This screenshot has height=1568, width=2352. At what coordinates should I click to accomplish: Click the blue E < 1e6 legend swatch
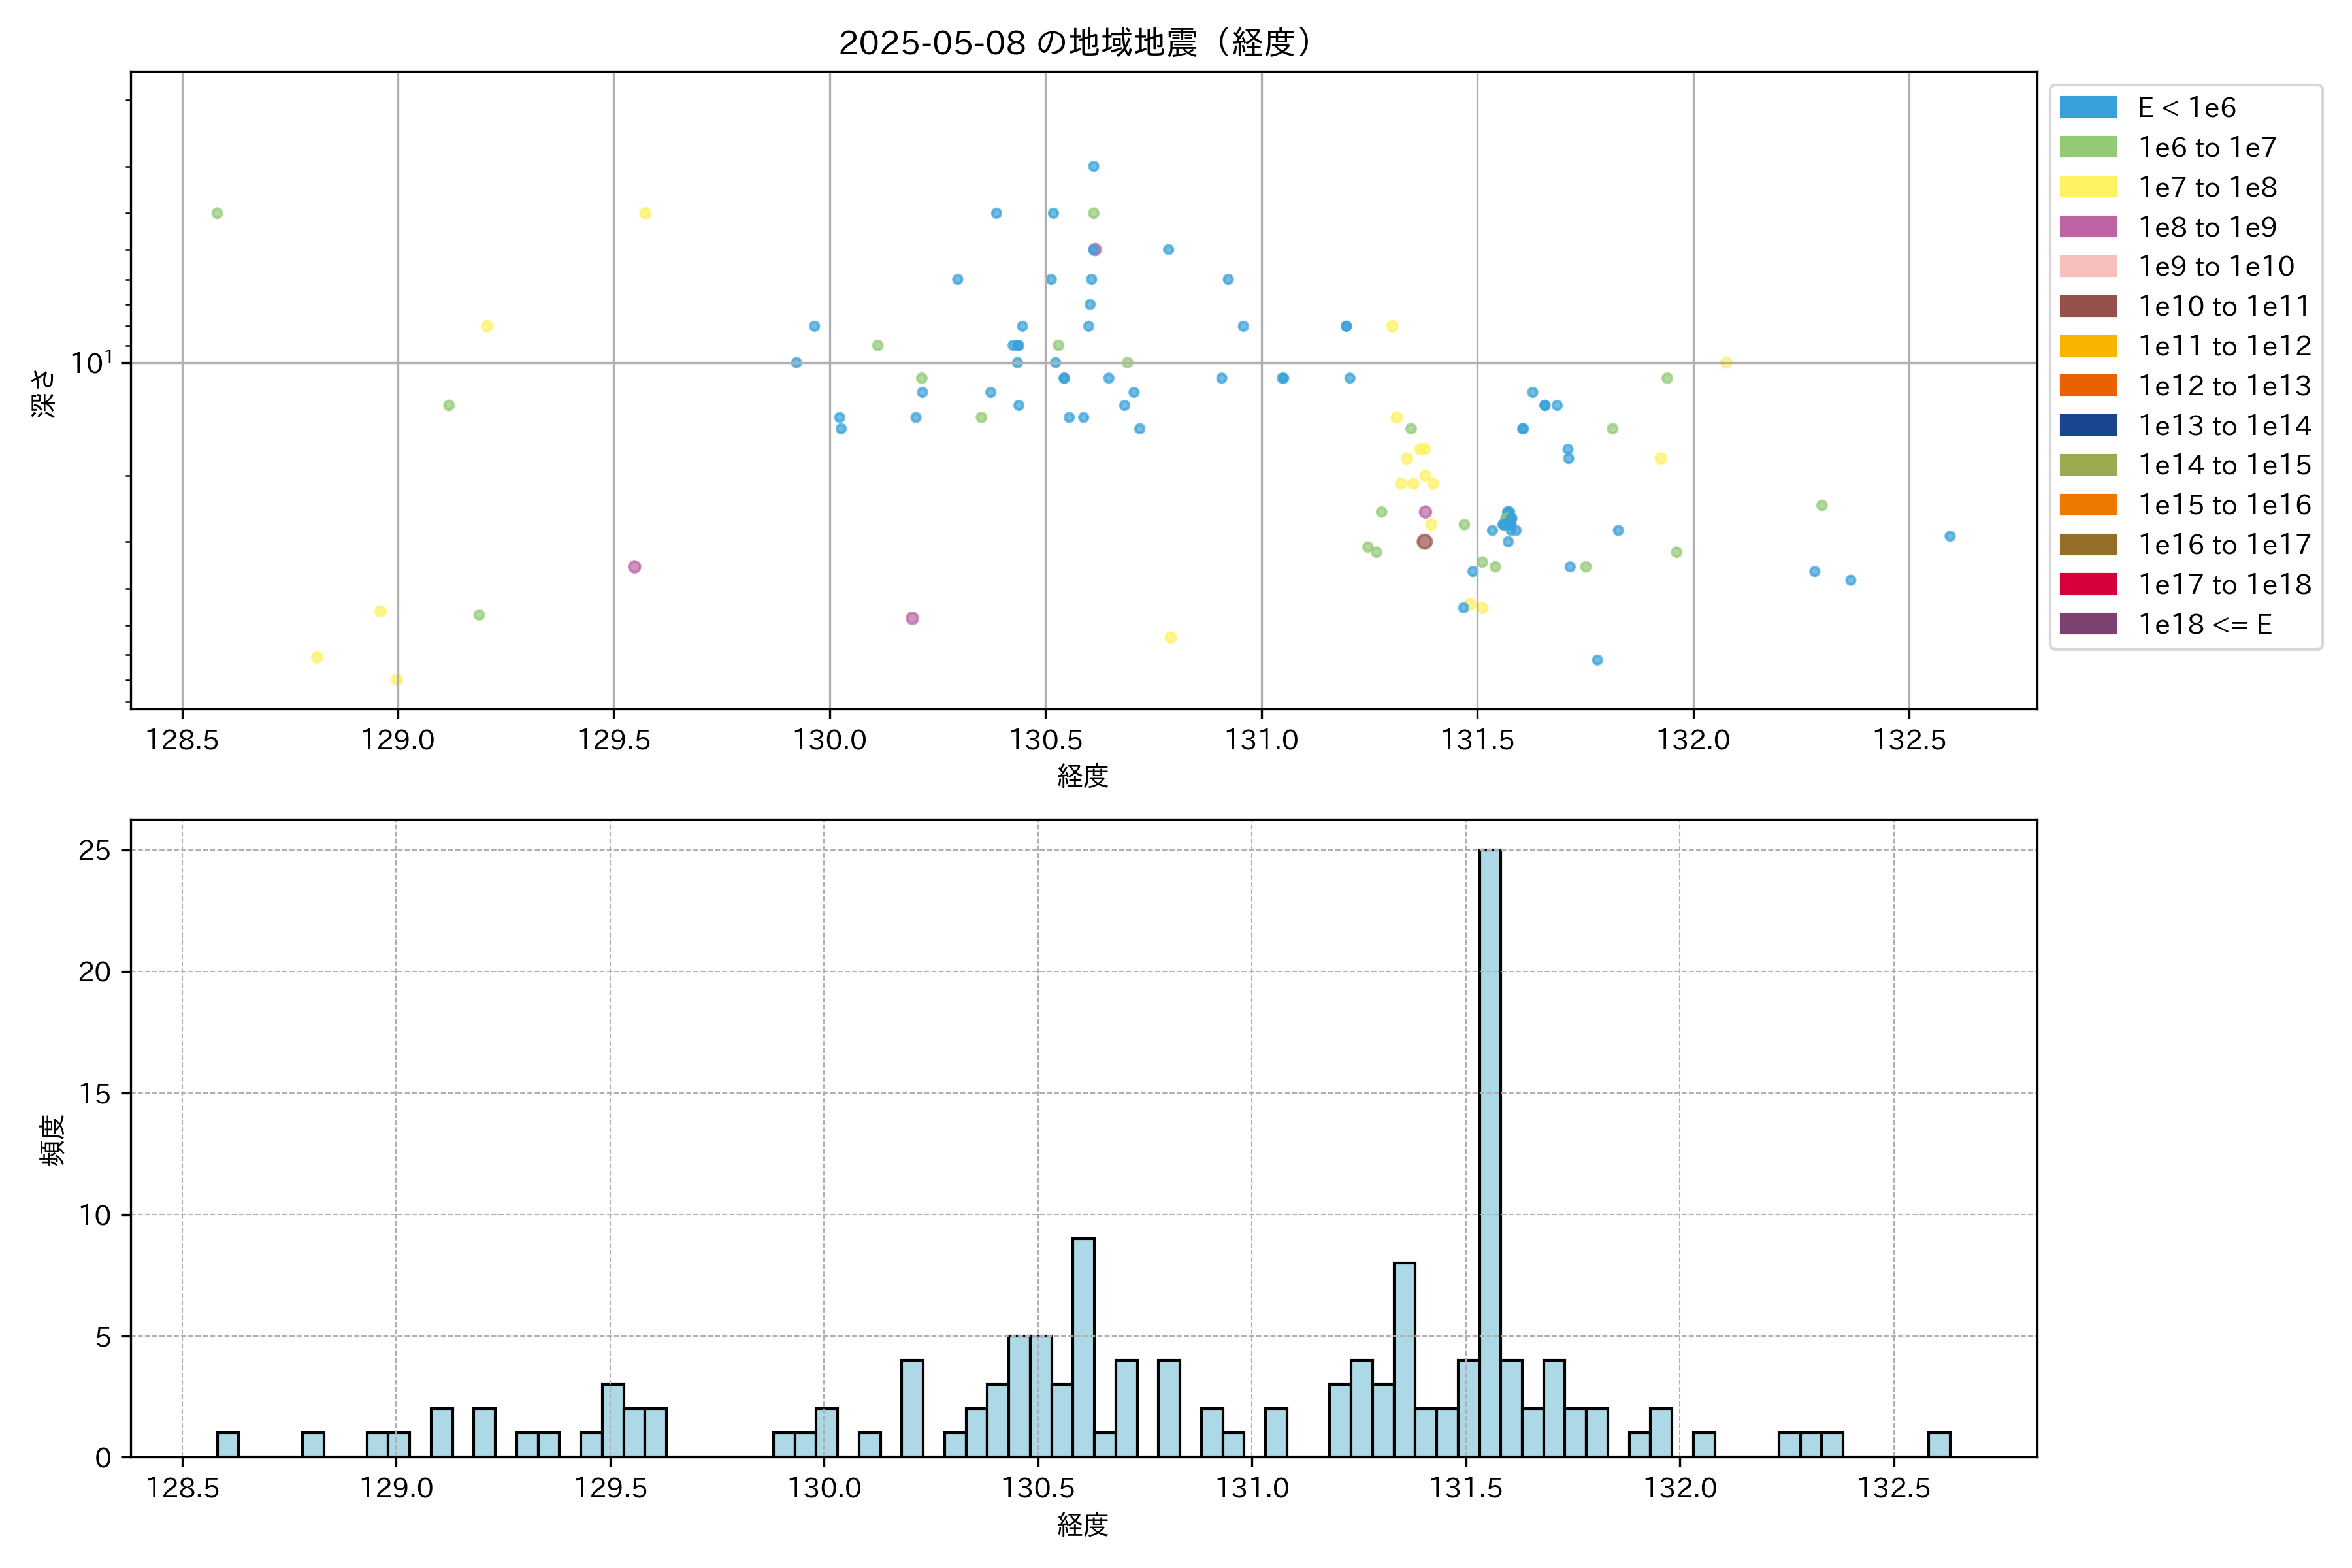[x=2087, y=107]
